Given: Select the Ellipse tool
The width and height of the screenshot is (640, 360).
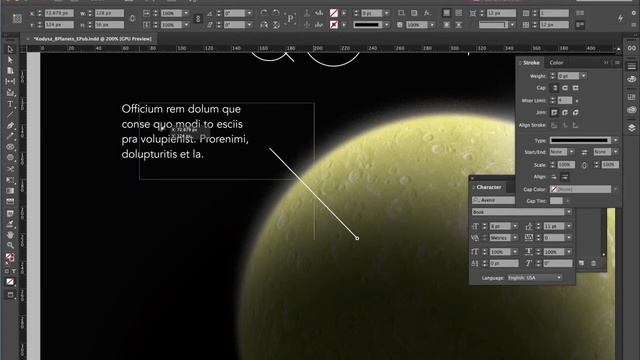Looking at the screenshot, I should click(x=10, y=158).
